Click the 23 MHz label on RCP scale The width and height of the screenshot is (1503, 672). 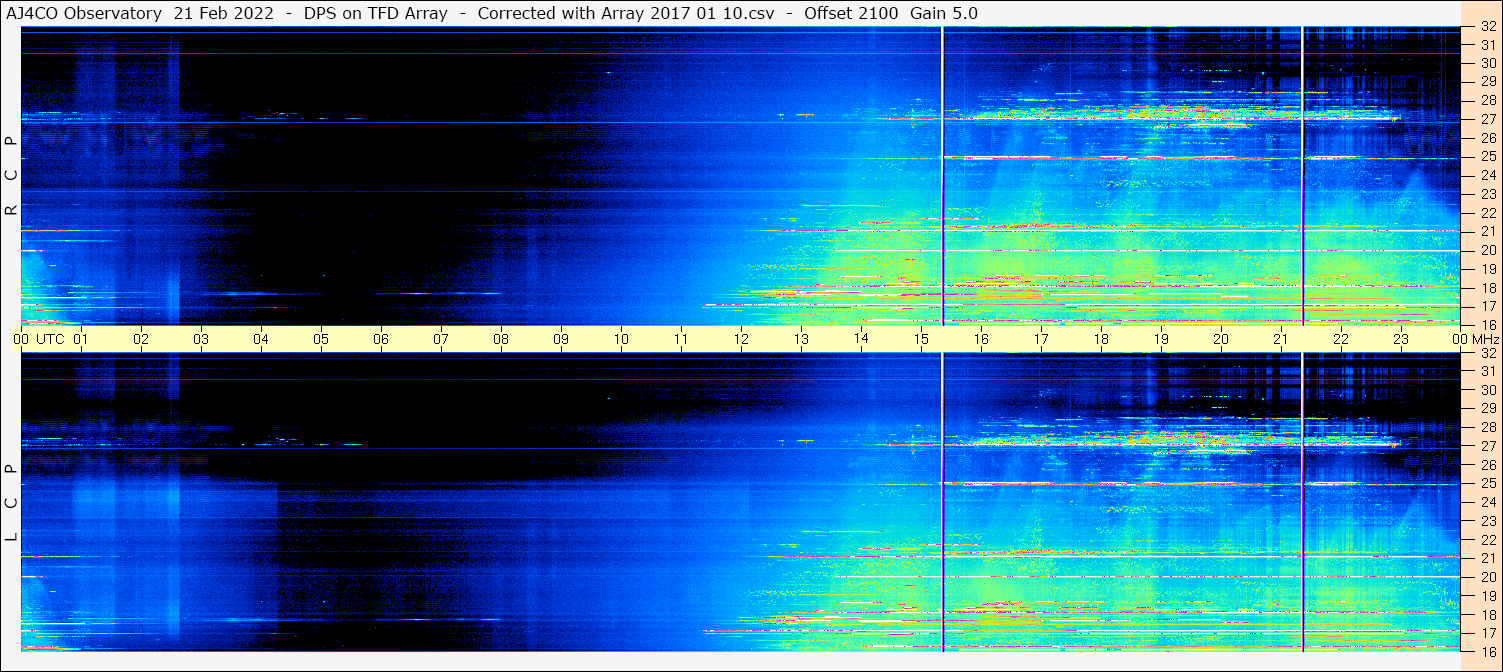[x=1487, y=194]
